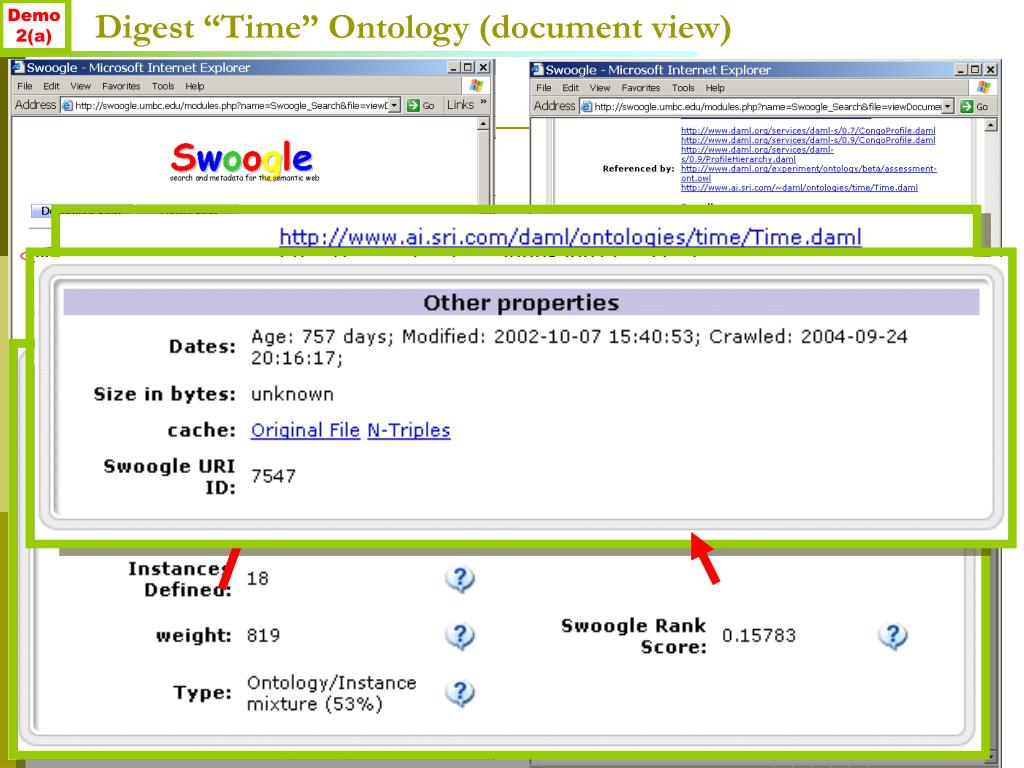The width and height of the screenshot is (1024, 768).
Task: Open Edit menu in left Swoogle window
Action: point(51,86)
